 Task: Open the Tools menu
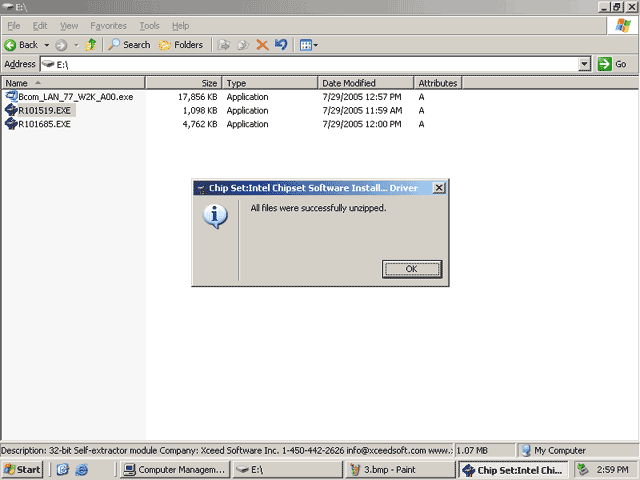pyautogui.click(x=149, y=26)
